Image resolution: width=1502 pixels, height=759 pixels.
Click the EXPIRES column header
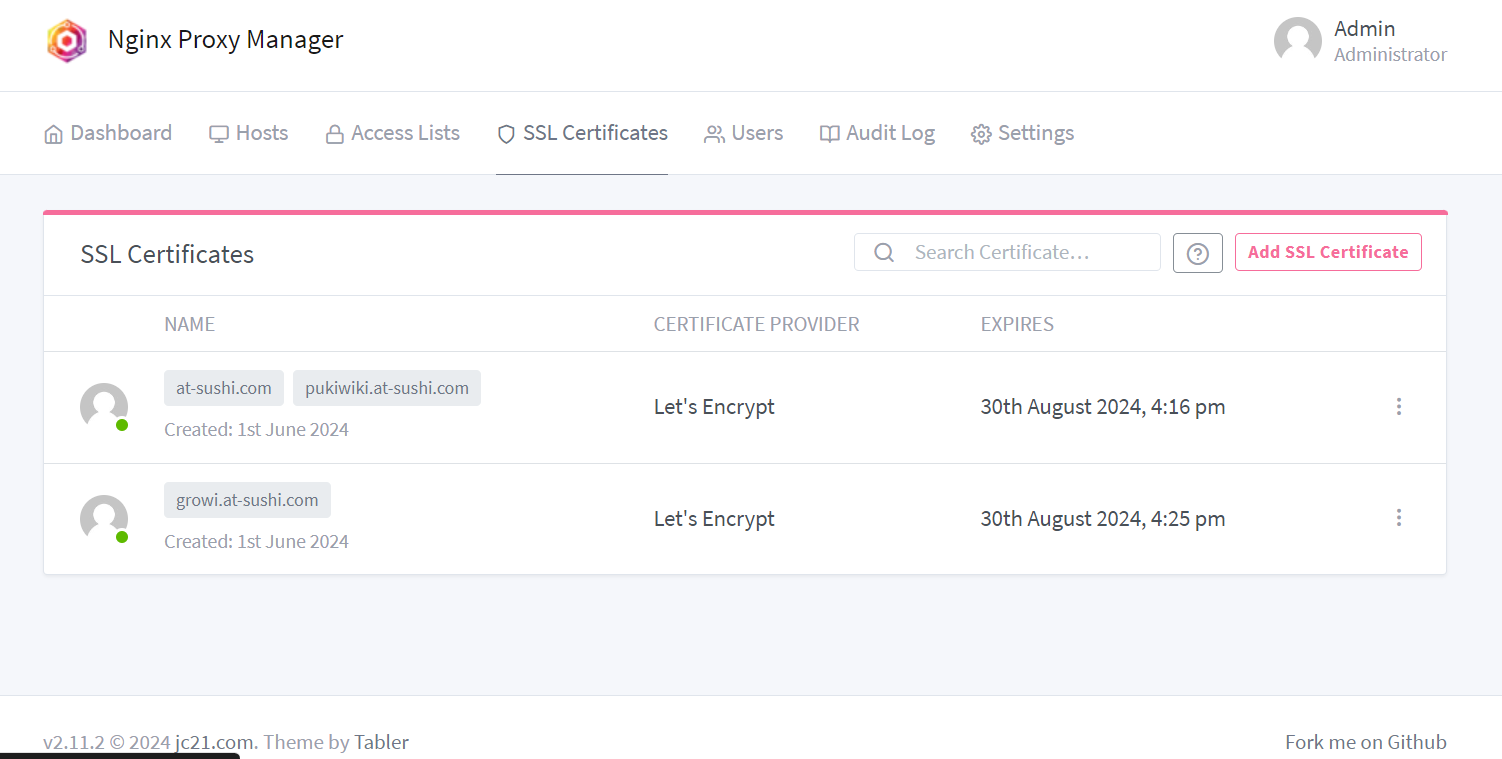click(1017, 324)
